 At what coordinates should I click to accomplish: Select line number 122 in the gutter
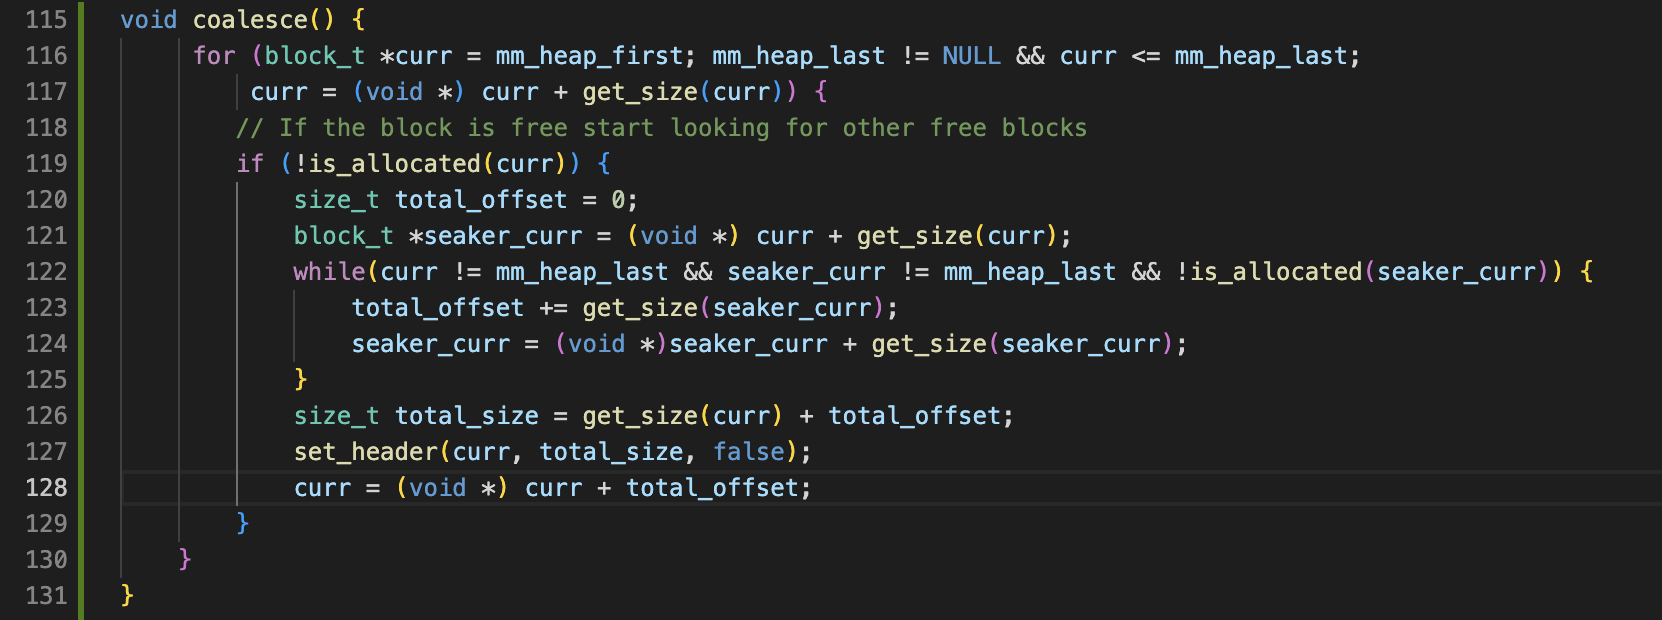46,272
